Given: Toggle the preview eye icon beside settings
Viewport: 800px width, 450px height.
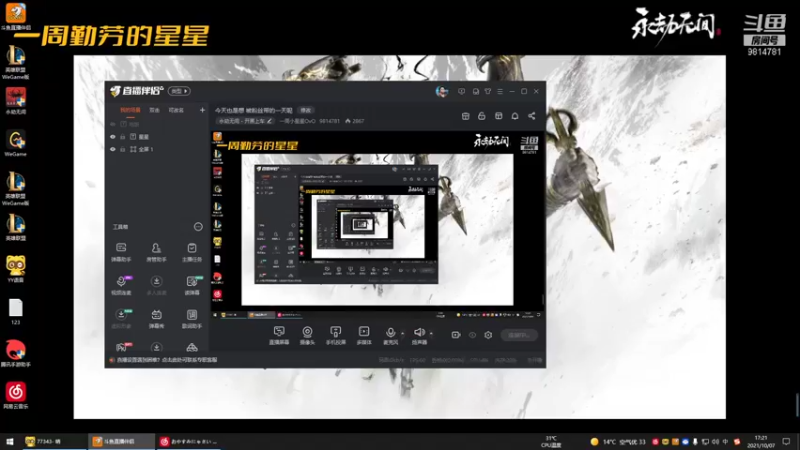Looking at the screenshot, I should (472, 335).
